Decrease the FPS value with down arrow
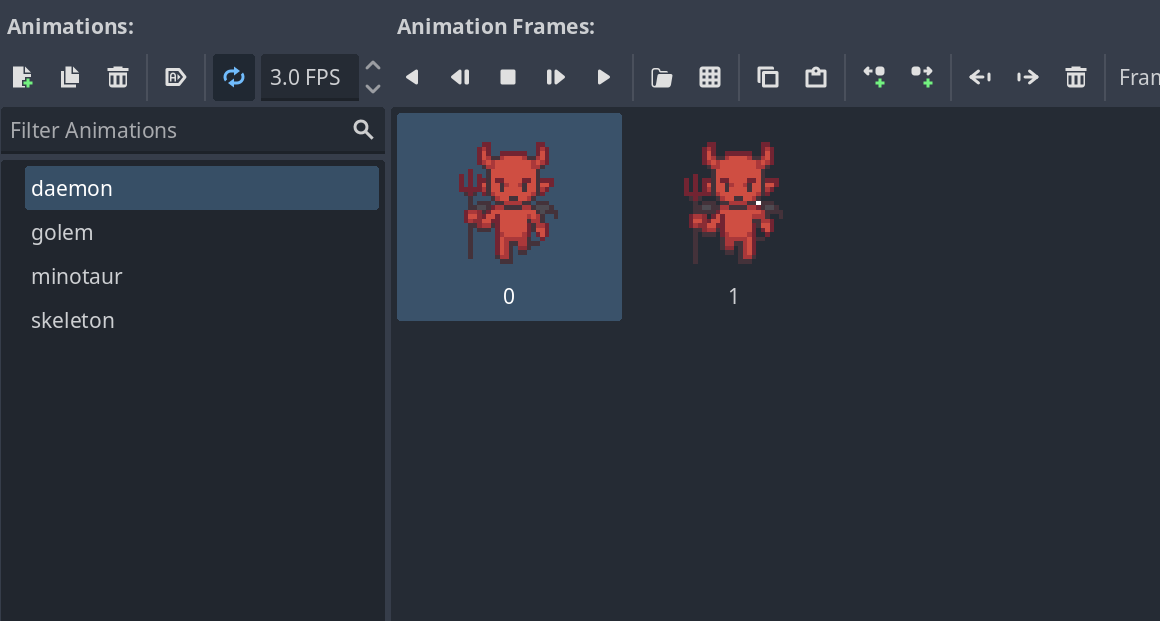1160x621 pixels. [373, 89]
